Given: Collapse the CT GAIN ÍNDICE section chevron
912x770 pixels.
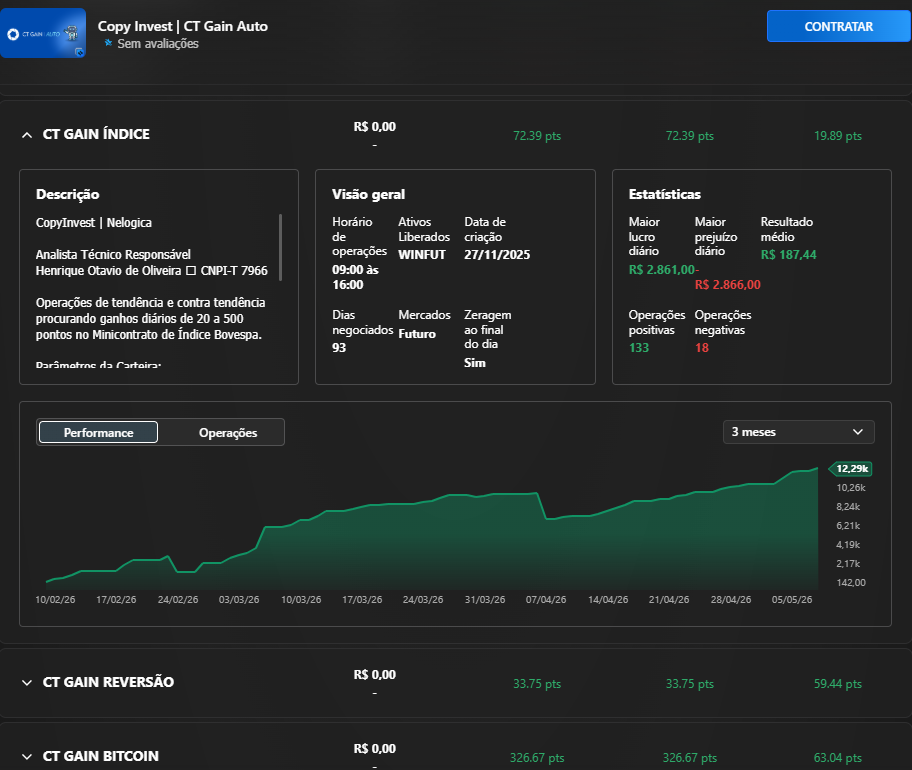Looking at the screenshot, I should pyautogui.click(x=27, y=135).
